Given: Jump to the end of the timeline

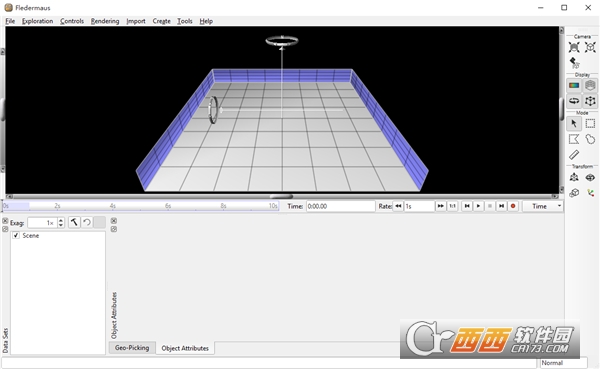Looking at the screenshot, I should 501,206.
